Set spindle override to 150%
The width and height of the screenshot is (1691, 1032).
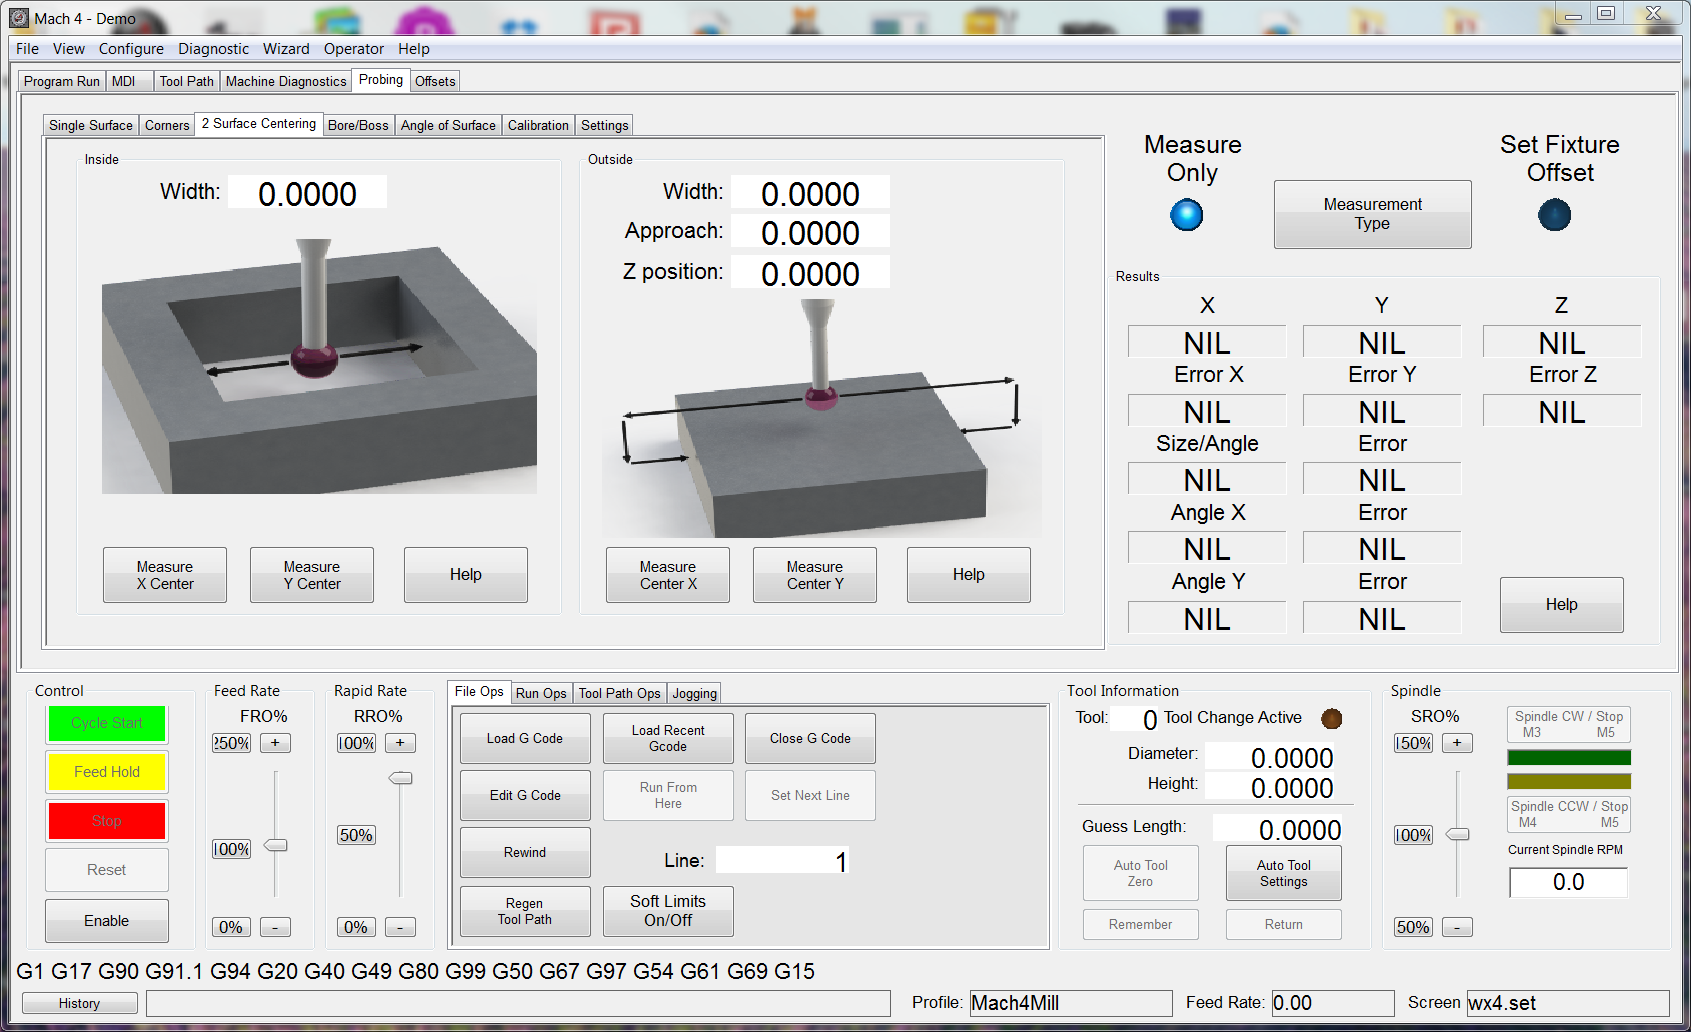(x=1413, y=743)
